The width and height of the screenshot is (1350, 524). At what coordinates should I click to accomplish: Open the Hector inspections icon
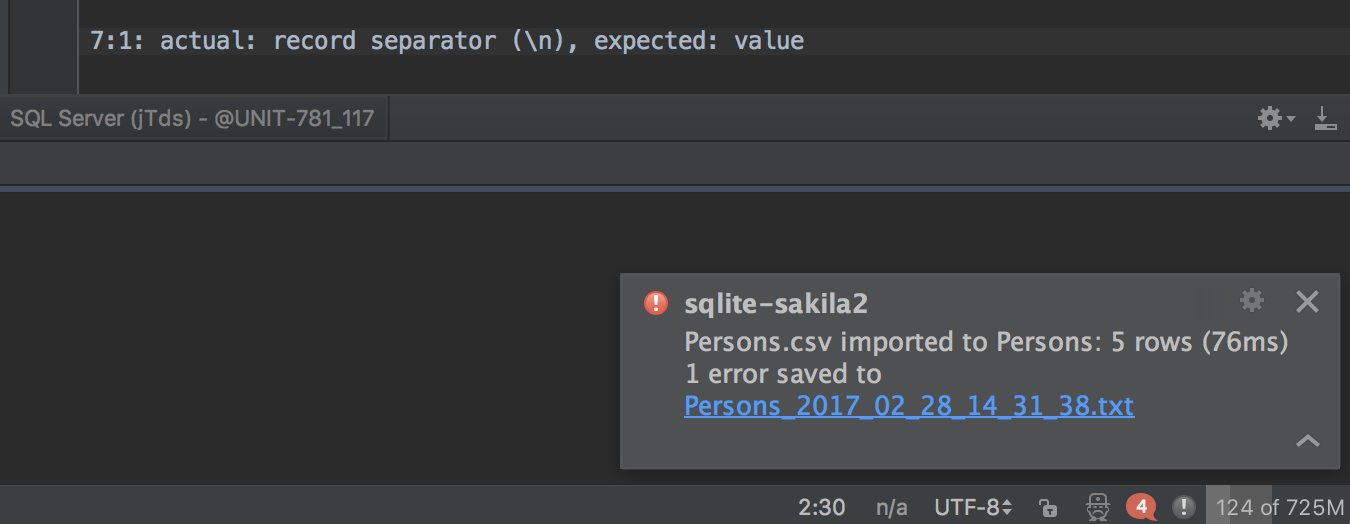(x=1098, y=506)
